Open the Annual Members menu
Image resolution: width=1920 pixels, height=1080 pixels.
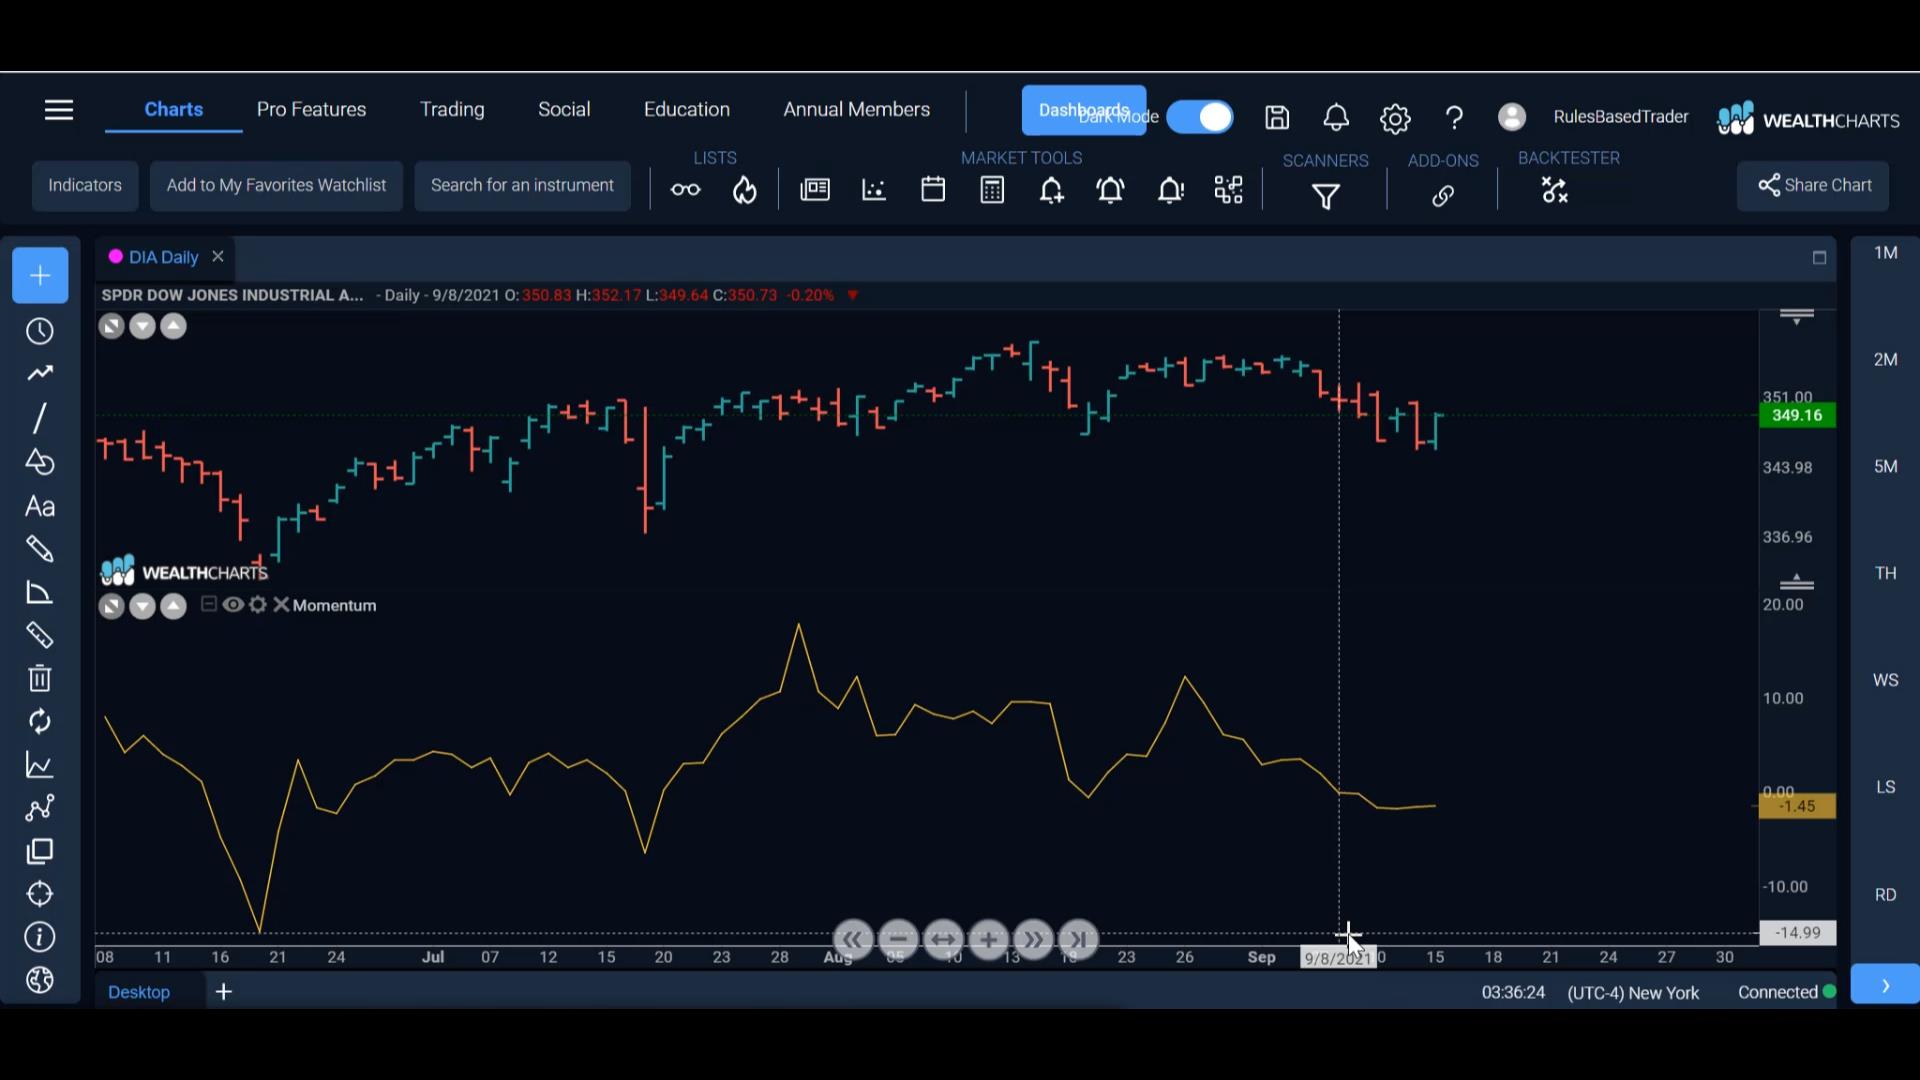[857, 109]
